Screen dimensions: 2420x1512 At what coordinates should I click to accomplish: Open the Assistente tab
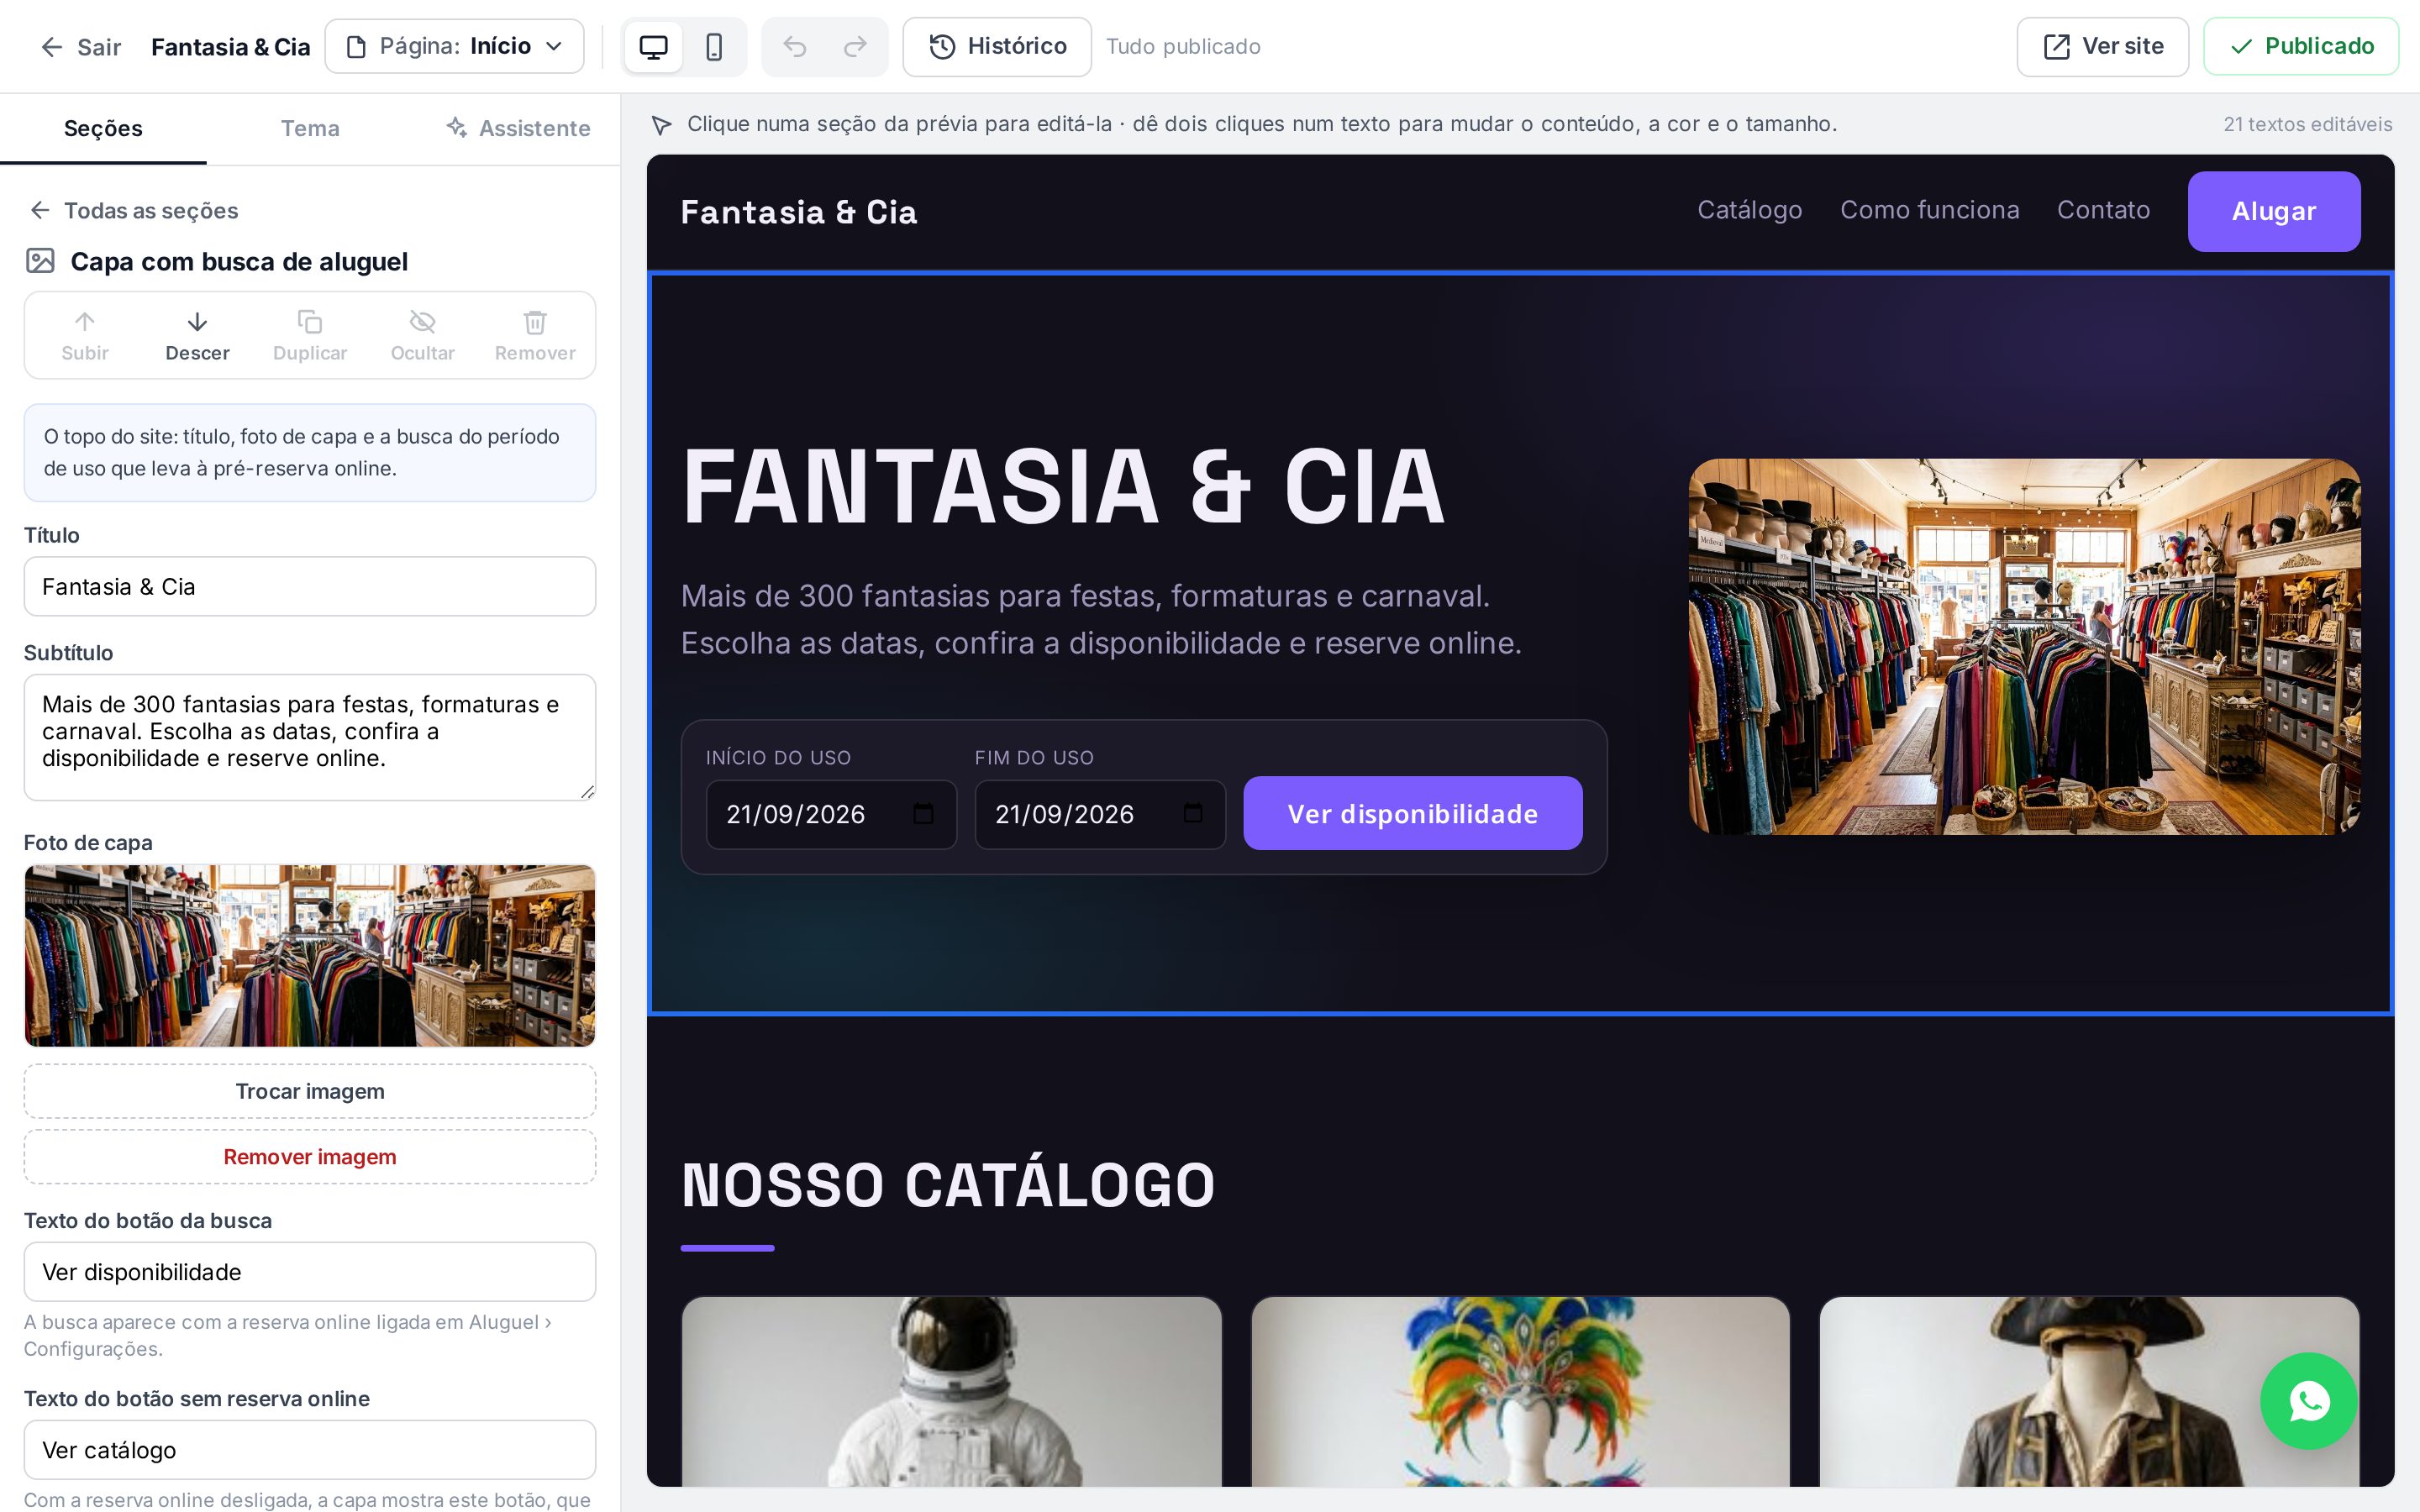coord(517,128)
